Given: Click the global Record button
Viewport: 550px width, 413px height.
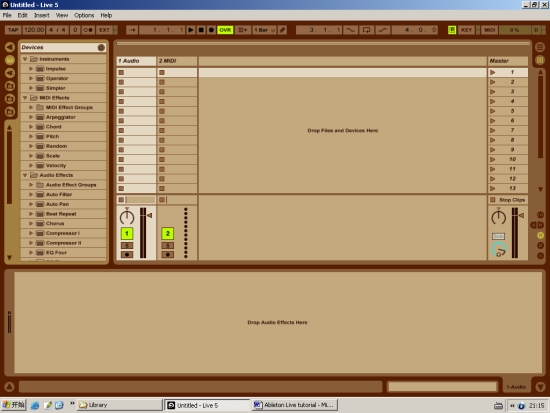Looking at the screenshot, I should [211, 30].
